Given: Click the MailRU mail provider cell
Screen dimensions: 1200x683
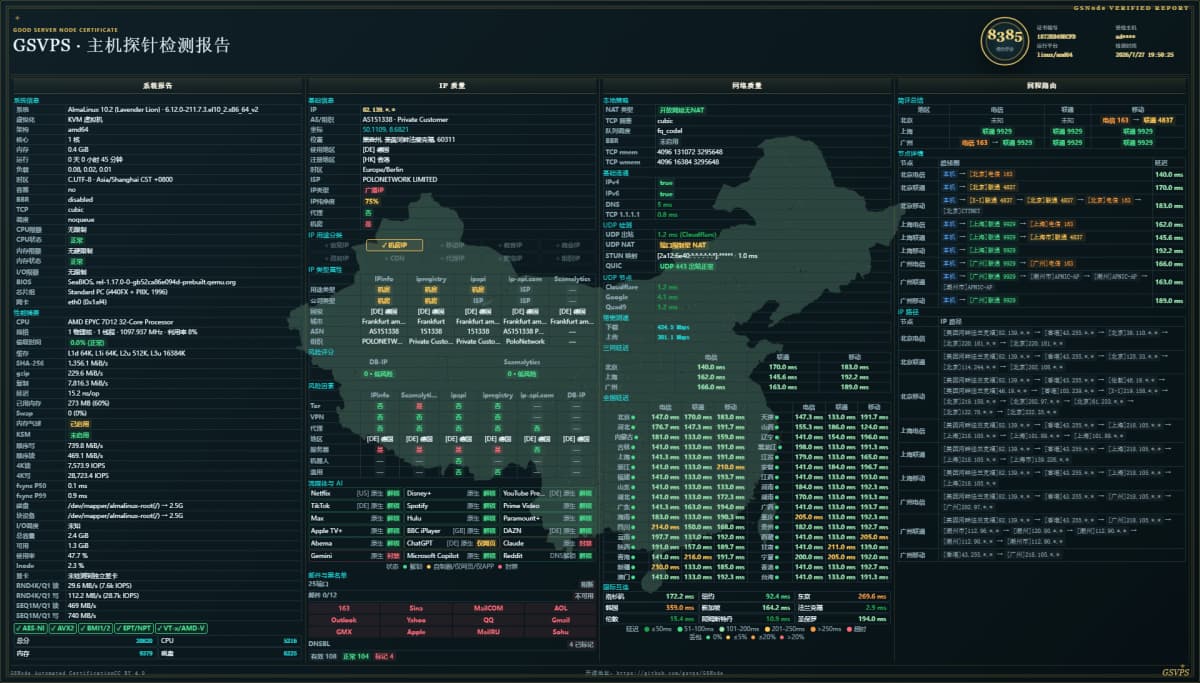Looking at the screenshot, I should coord(488,632).
